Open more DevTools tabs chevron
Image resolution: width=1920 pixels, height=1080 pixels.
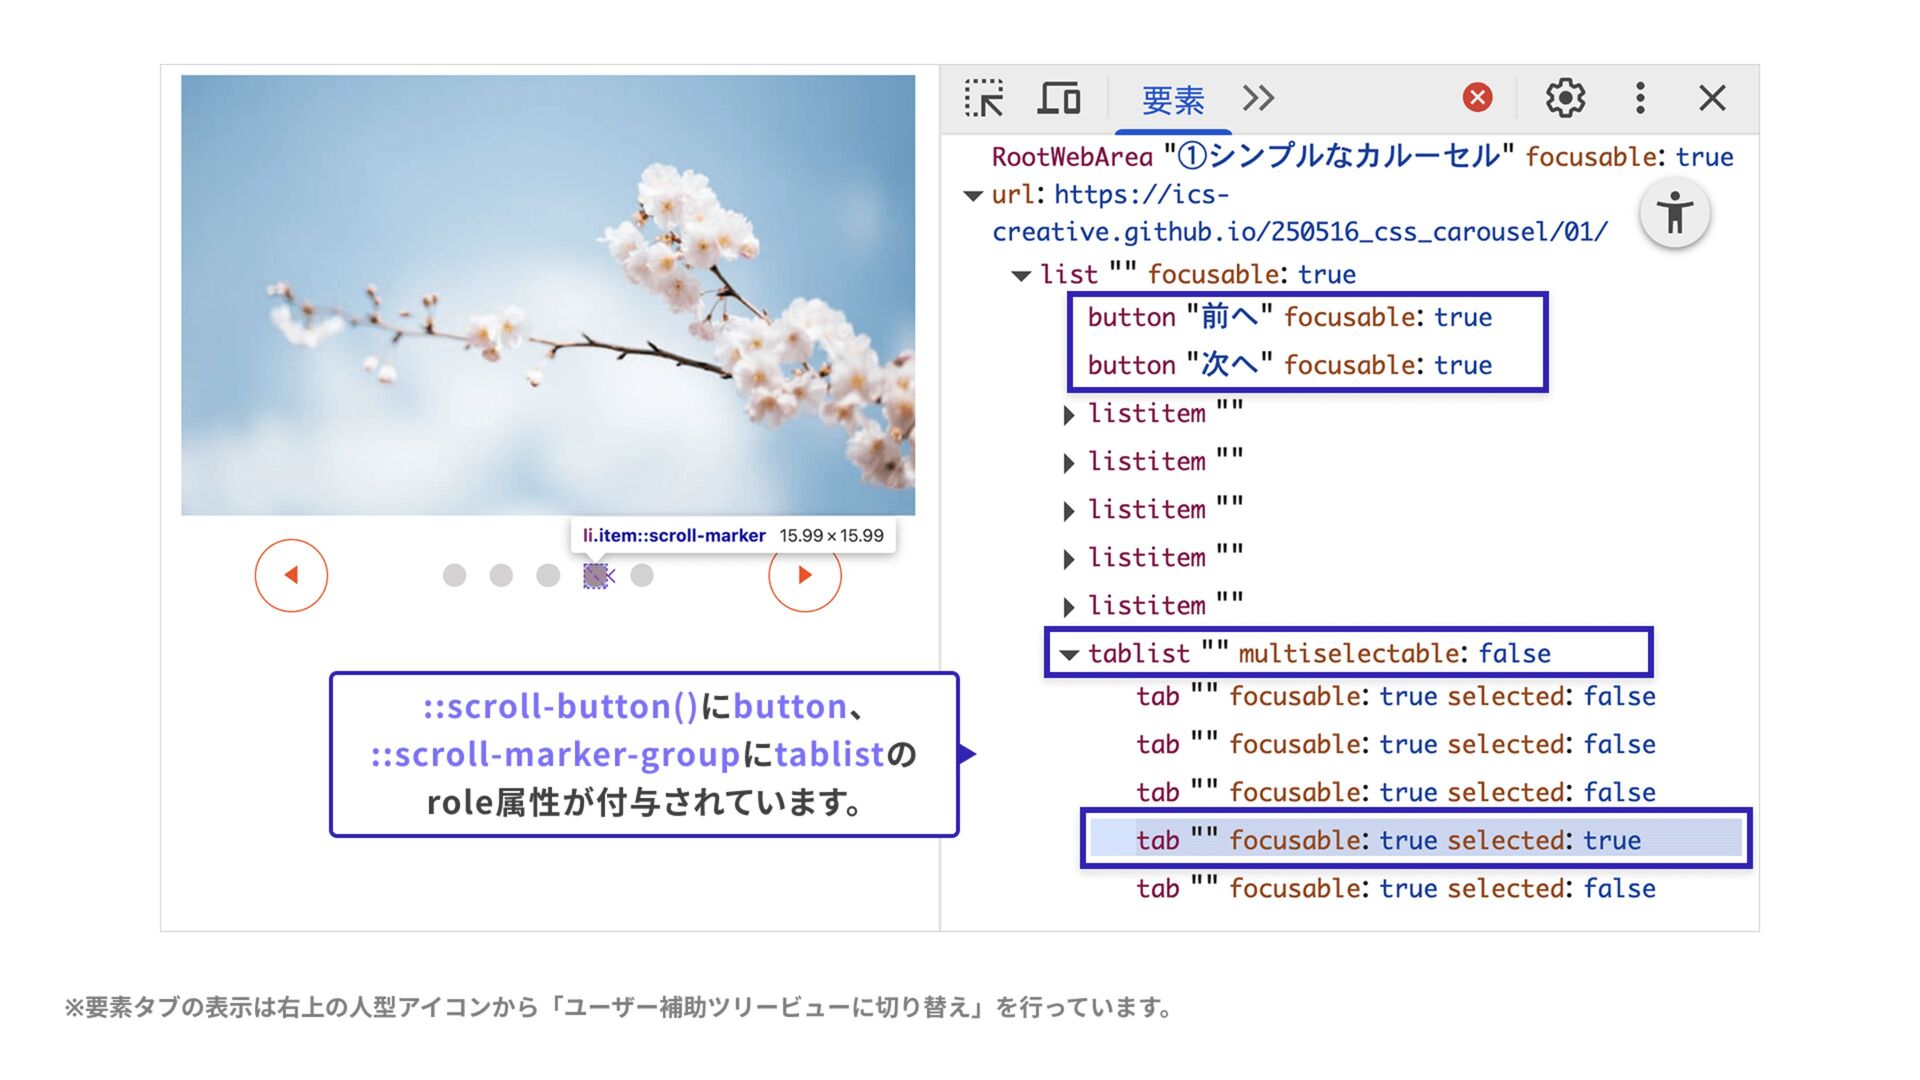[x=1258, y=98]
